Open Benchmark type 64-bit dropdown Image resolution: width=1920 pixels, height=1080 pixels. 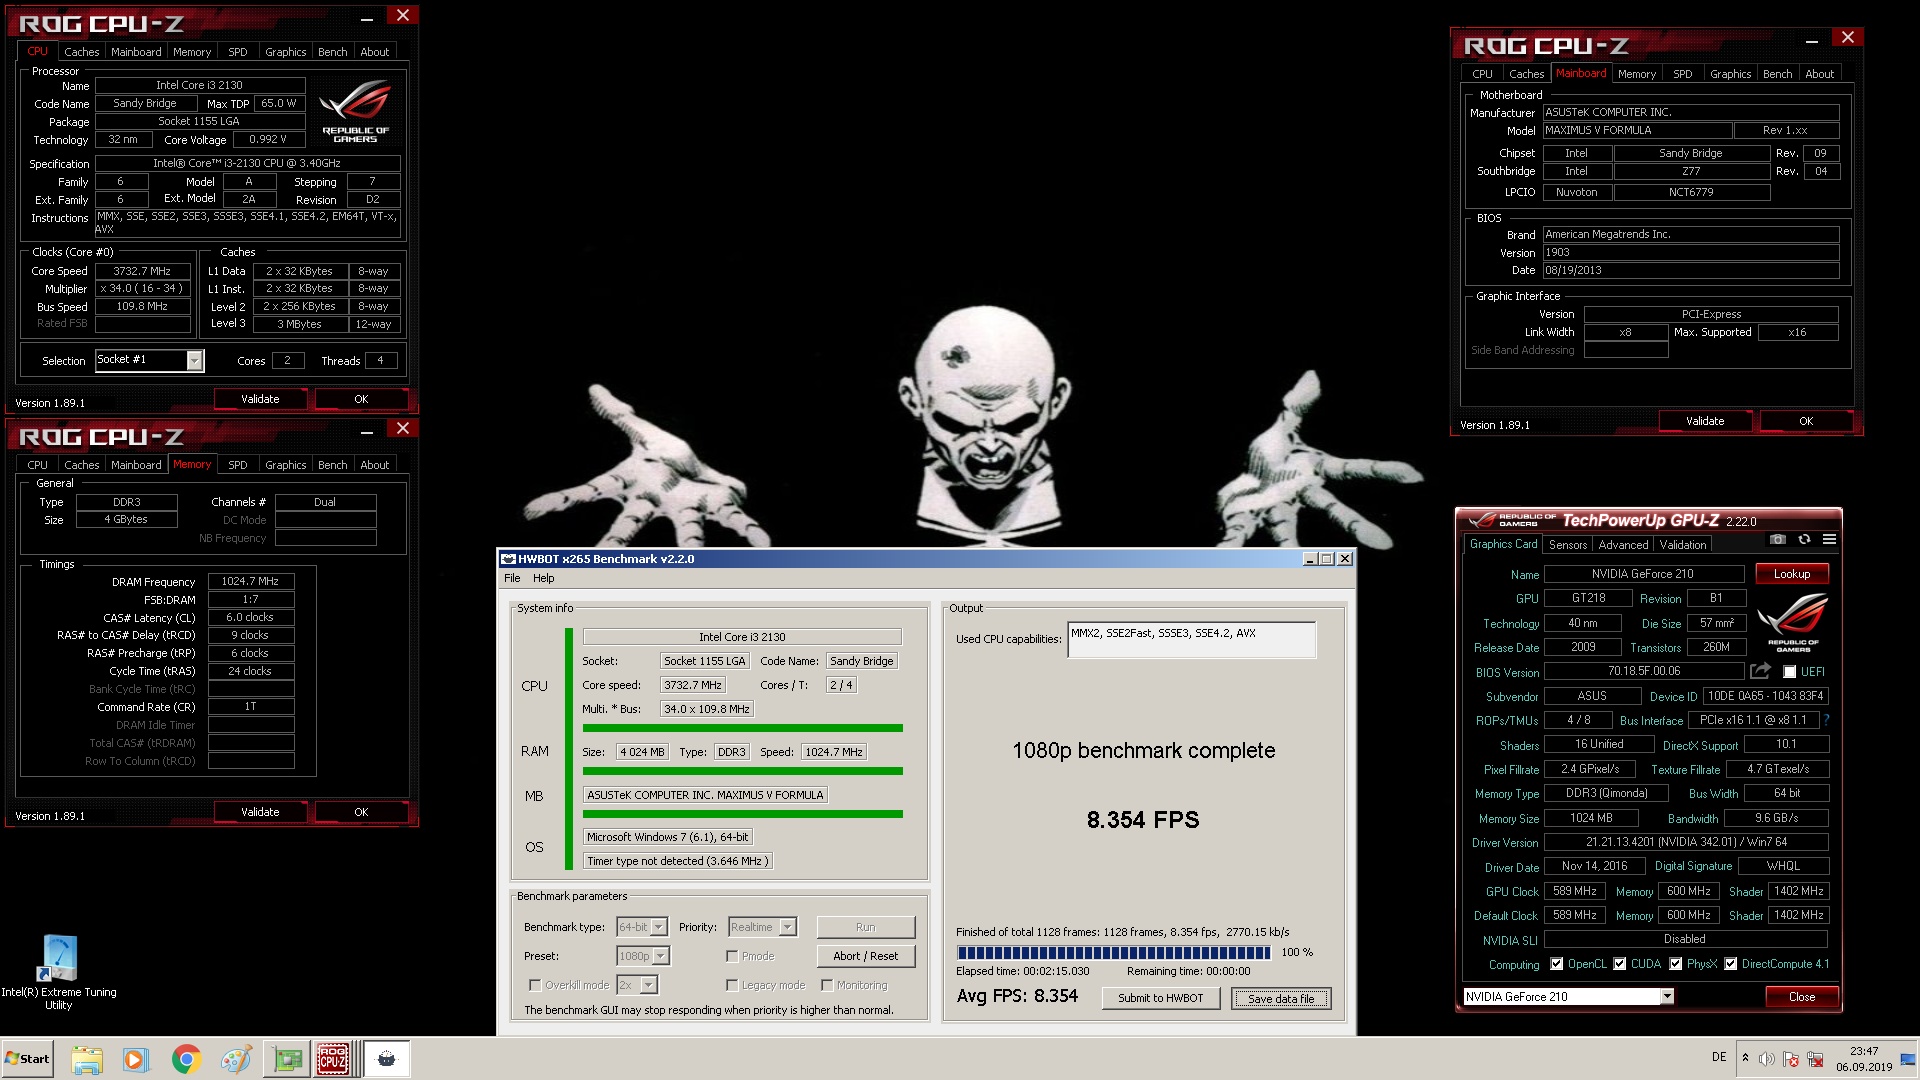642,927
